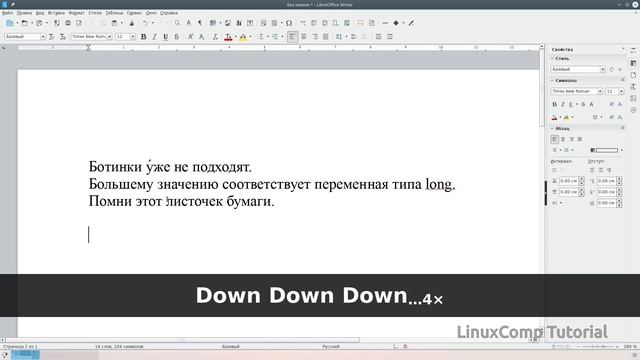Viewport: 640px width, 360px height.
Task: Select Center alignment in toolbar
Action: coord(304,37)
